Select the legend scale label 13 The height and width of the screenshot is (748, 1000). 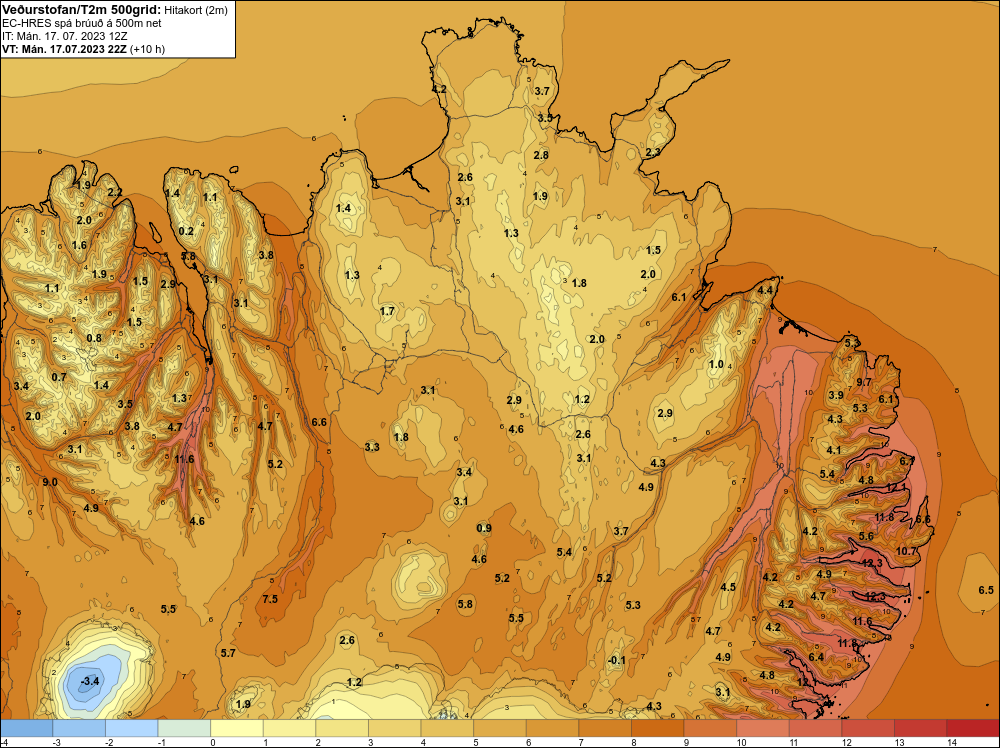coord(899,742)
